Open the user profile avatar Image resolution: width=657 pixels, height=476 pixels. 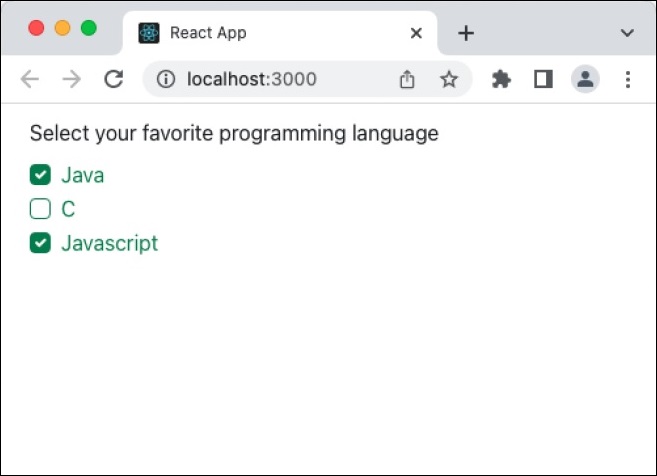[585, 79]
